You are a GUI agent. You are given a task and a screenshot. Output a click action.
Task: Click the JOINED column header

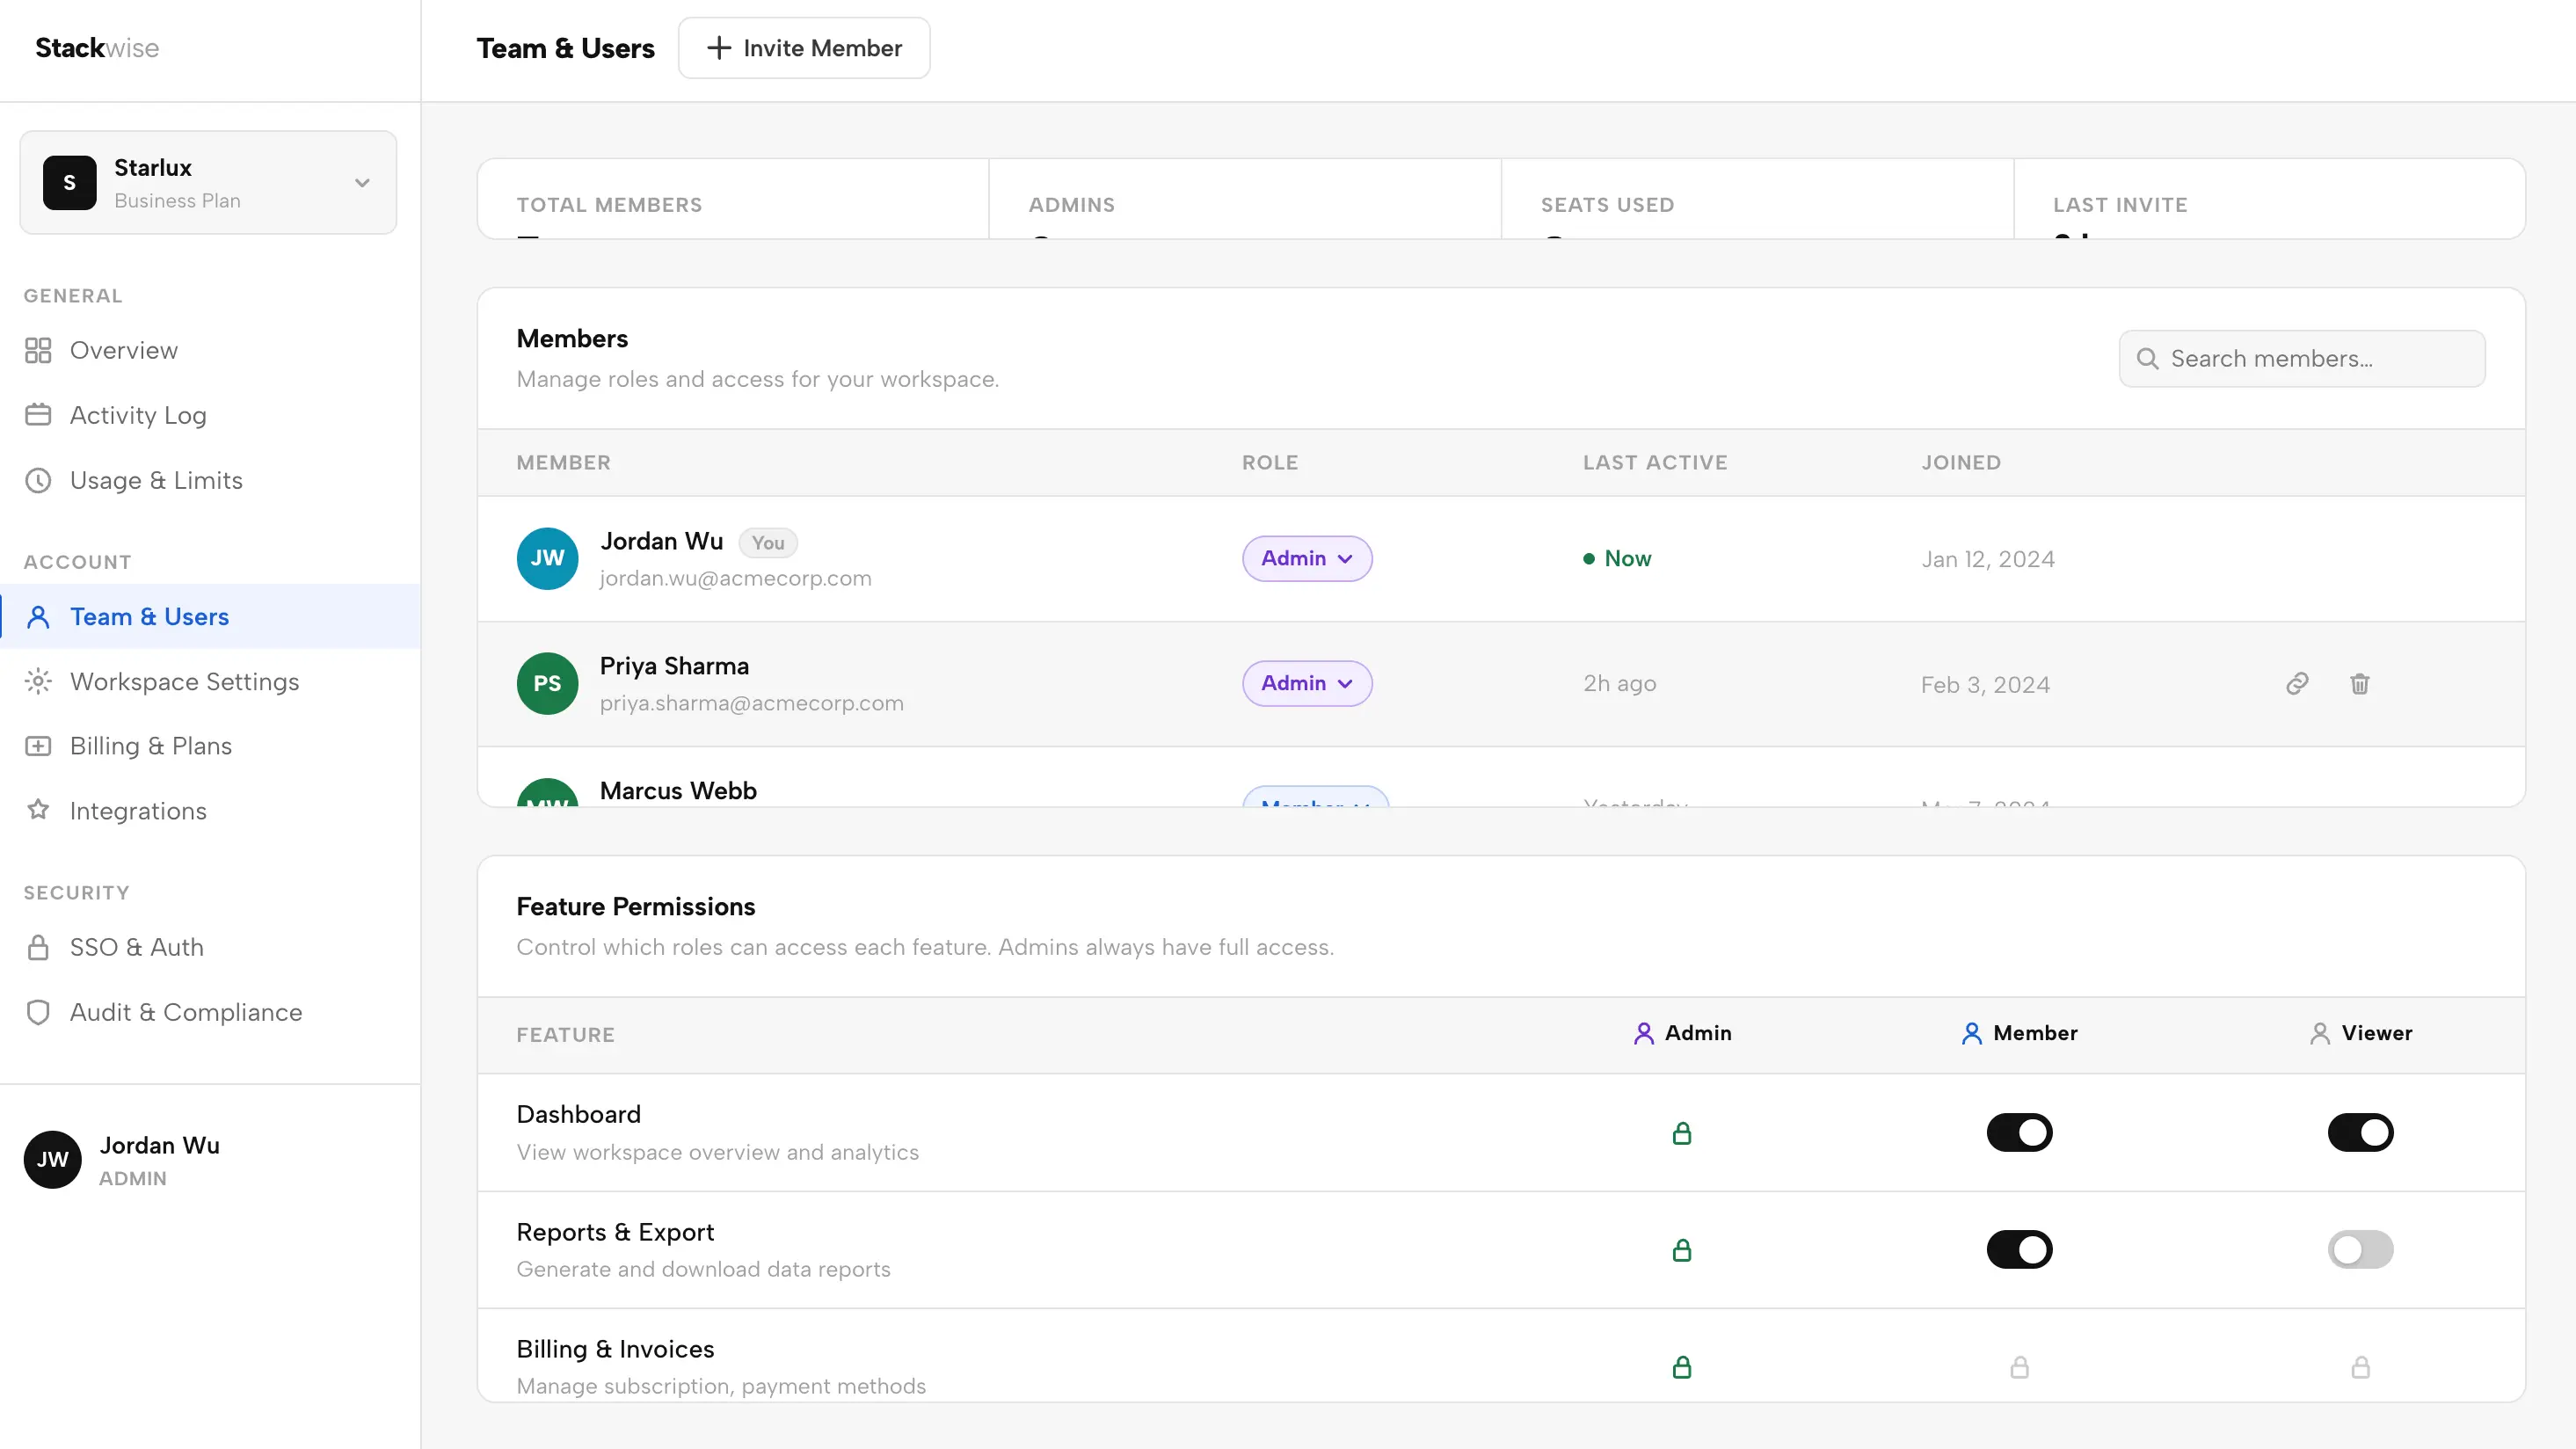(1961, 463)
